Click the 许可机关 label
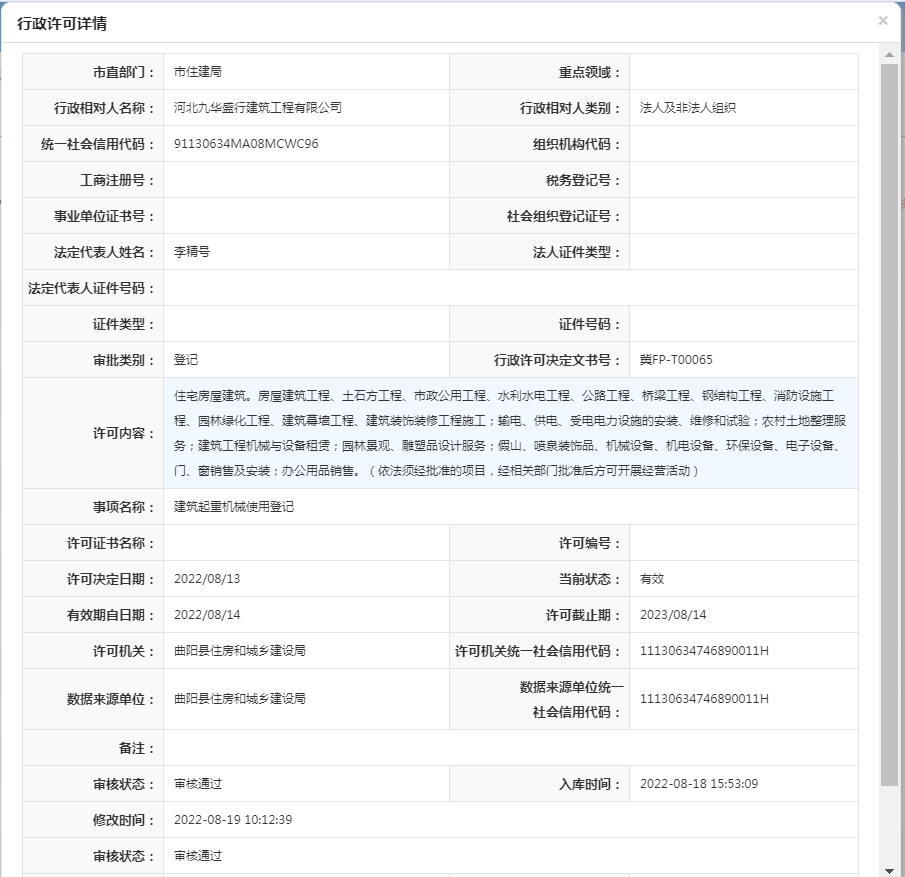Screen dimensions: 905x877 point(124,651)
